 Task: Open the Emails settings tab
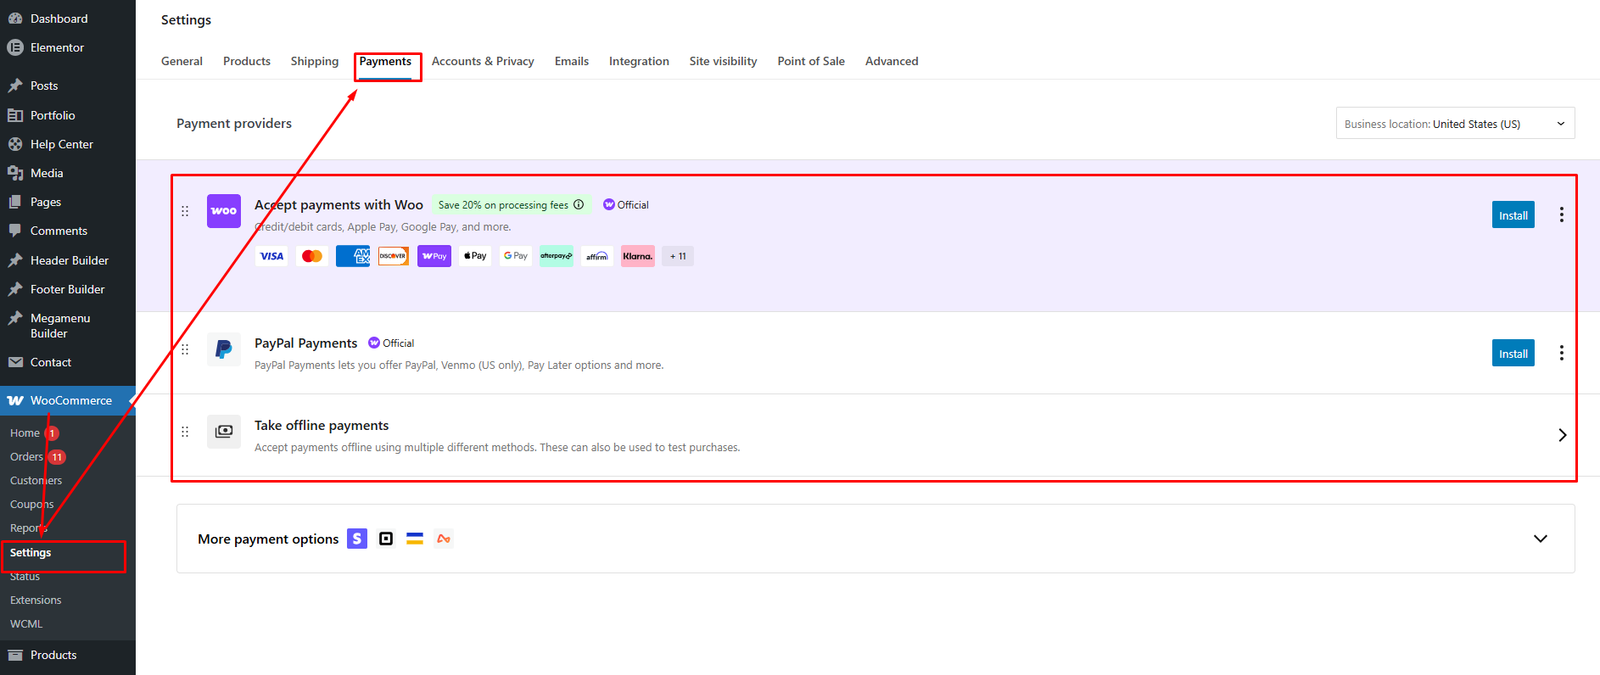572,61
